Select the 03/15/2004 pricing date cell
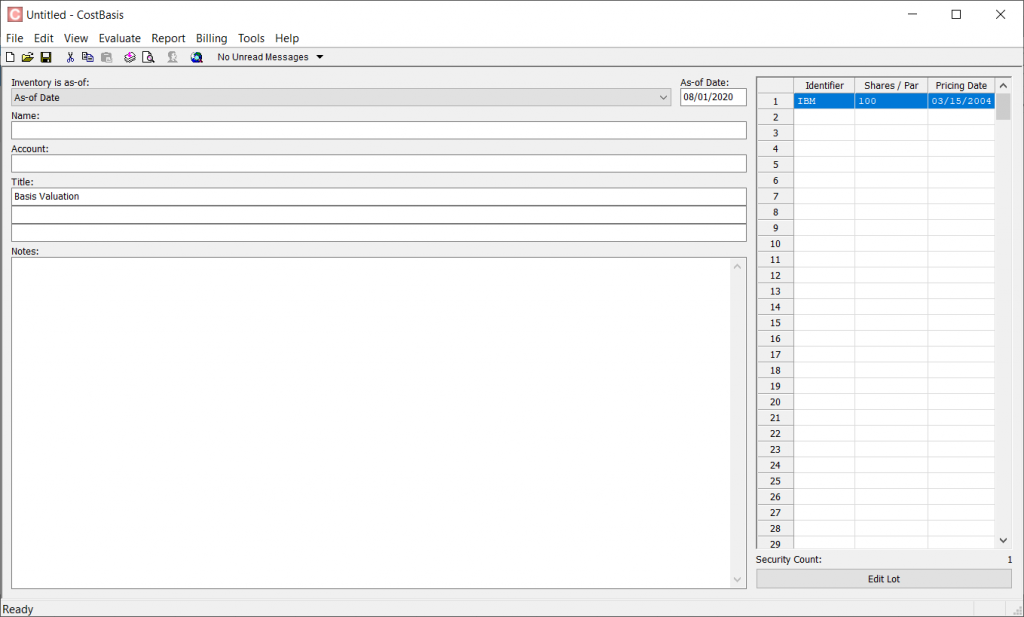 pos(961,101)
